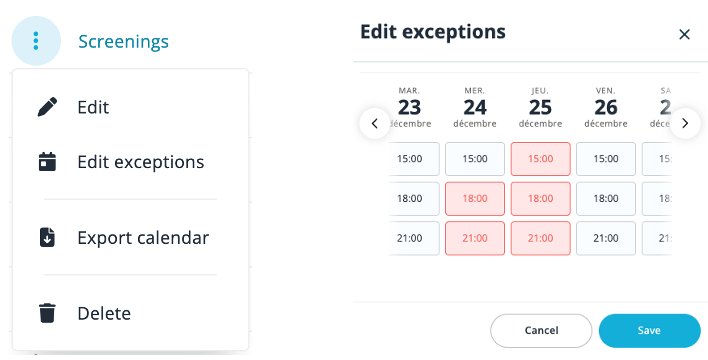Show next dates with right arrow

click(x=685, y=123)
